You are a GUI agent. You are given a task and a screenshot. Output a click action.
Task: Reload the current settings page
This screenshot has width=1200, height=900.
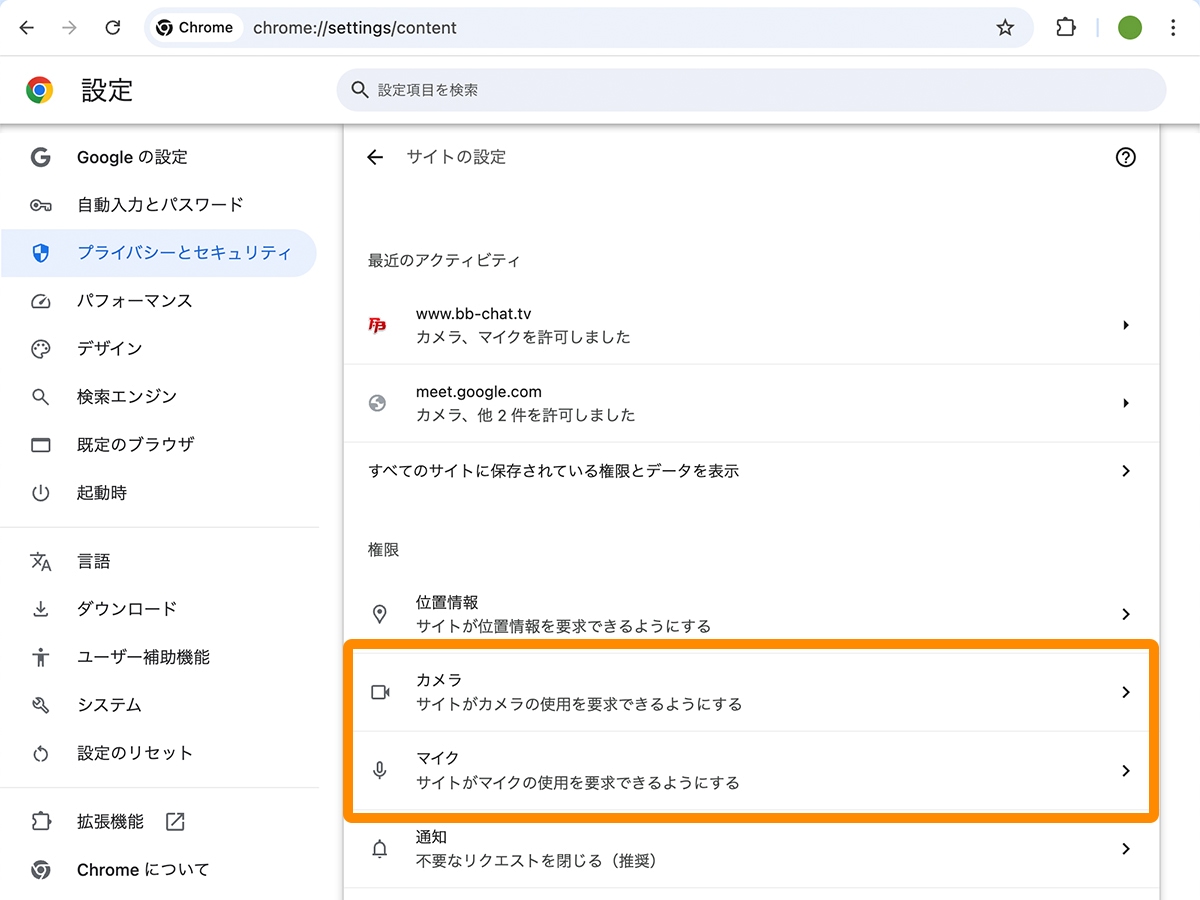pos(113,27)
